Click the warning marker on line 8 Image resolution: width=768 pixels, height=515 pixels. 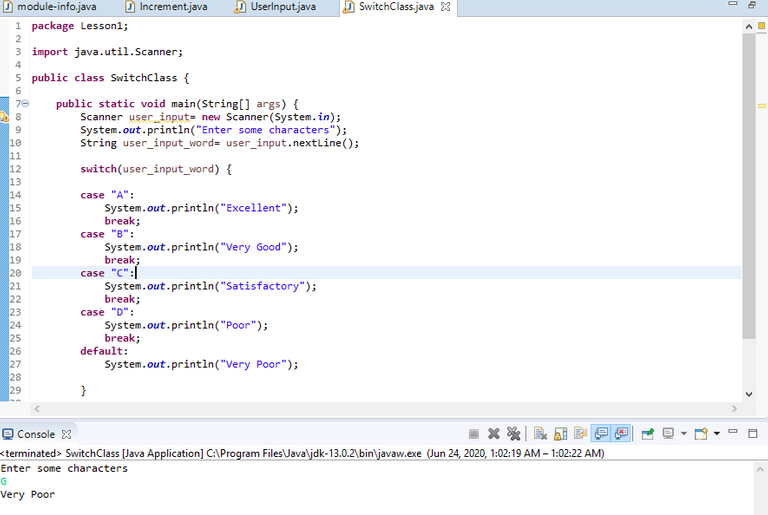coord(4,117)
